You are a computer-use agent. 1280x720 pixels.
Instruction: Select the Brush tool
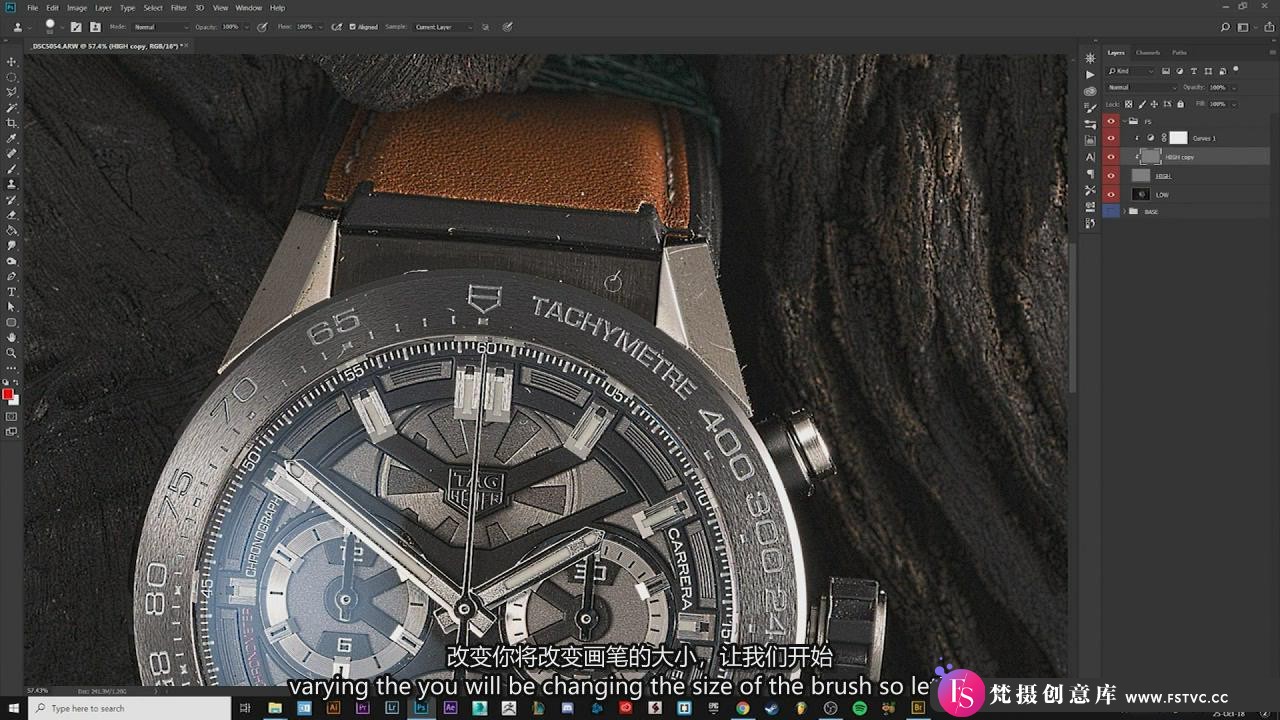[12, 169]
